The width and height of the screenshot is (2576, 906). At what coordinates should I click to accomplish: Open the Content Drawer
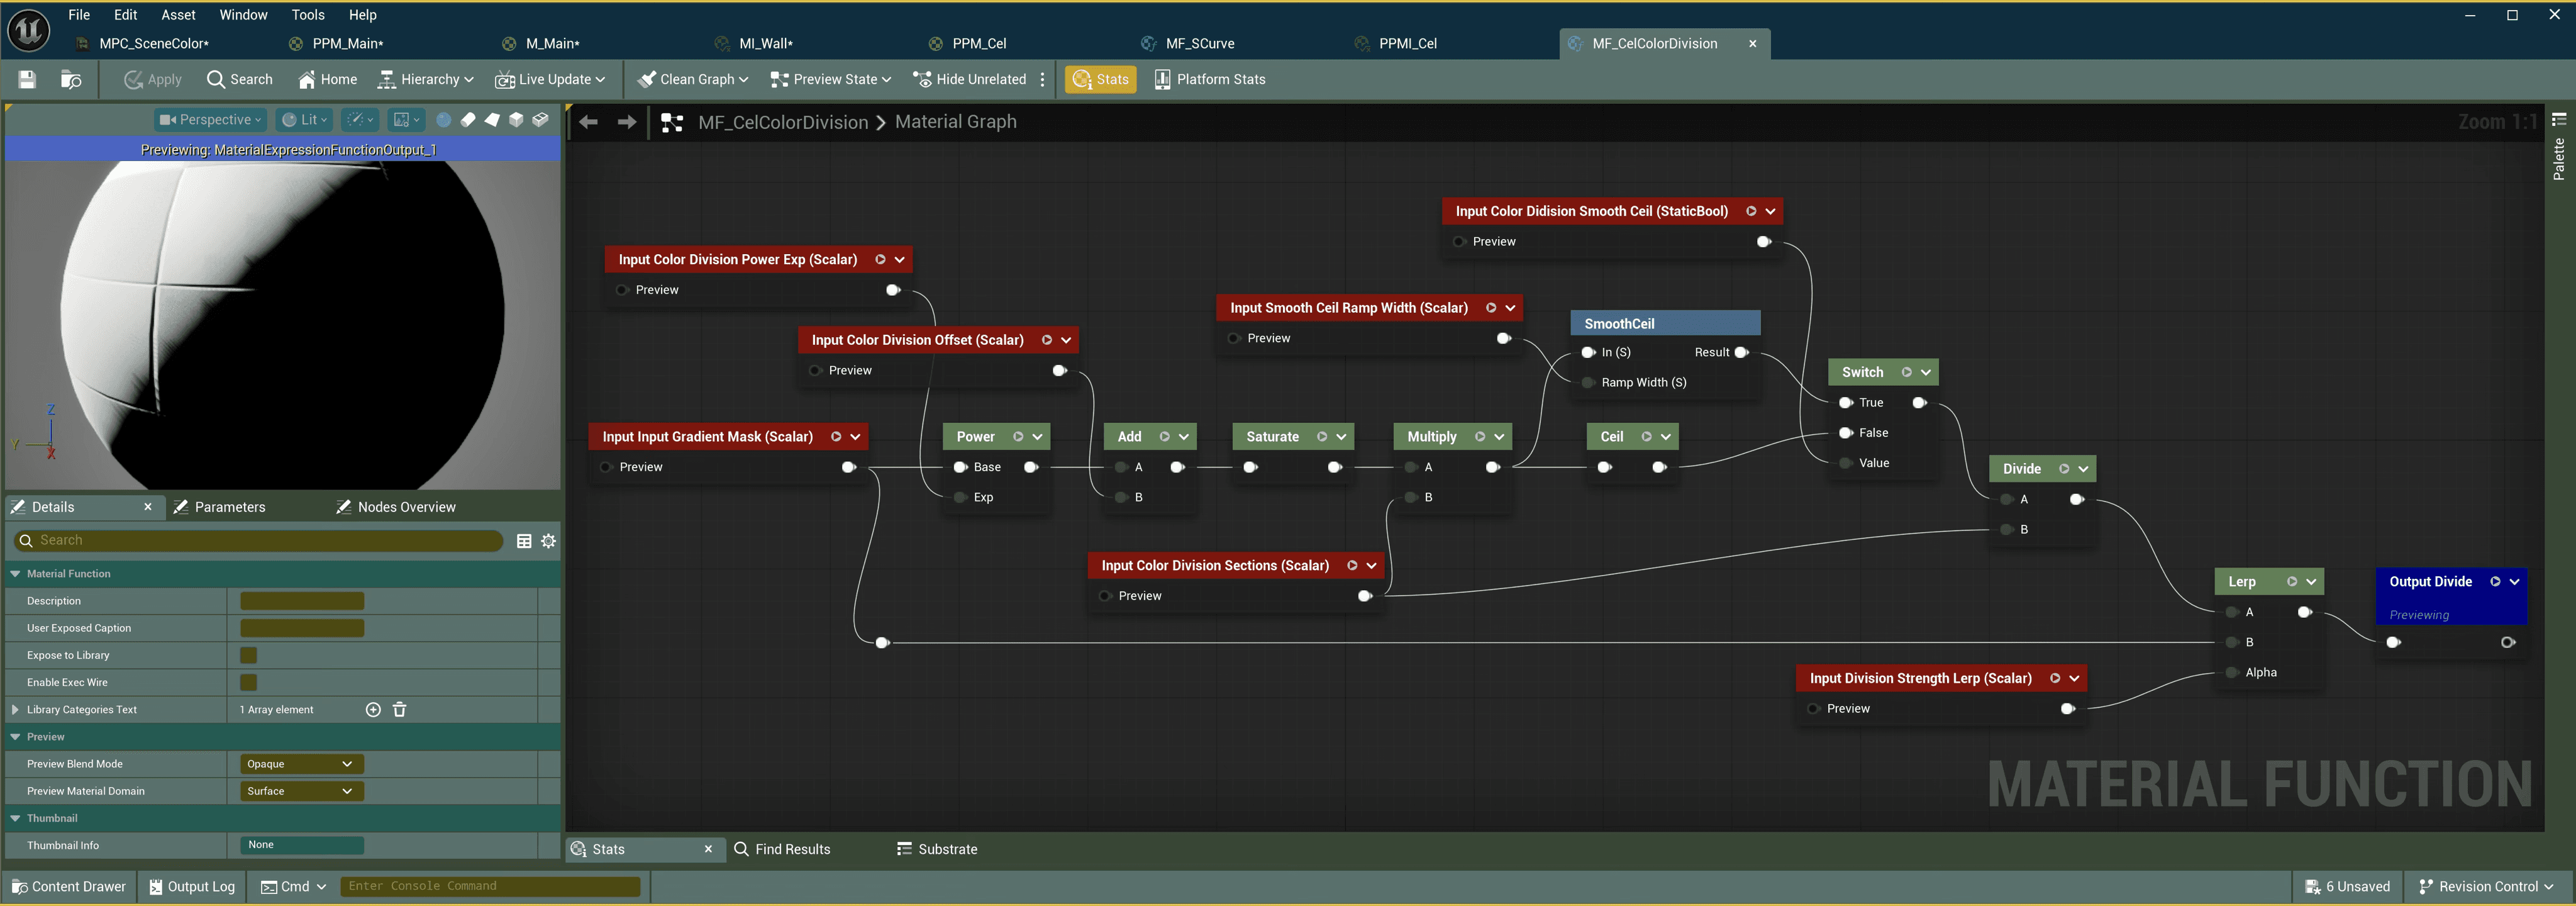(x=68, y=887)
